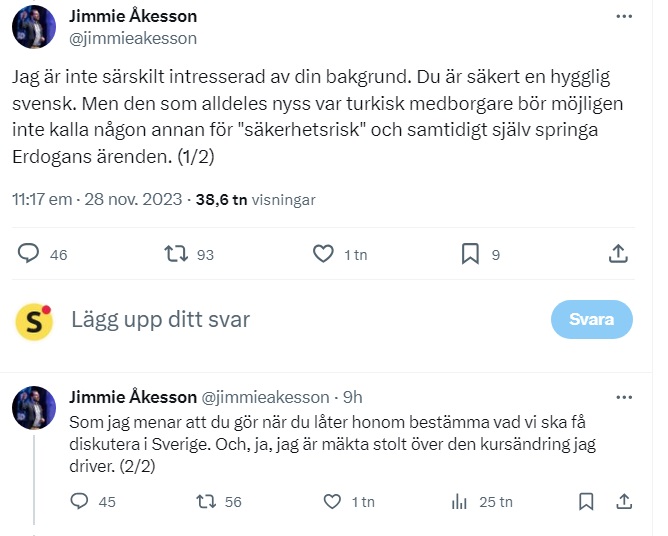The height and width of the screenshot is (536, 668).
Task: Open Jimmie Åkesson's profile name in main tweet
Action: (133, 16)
